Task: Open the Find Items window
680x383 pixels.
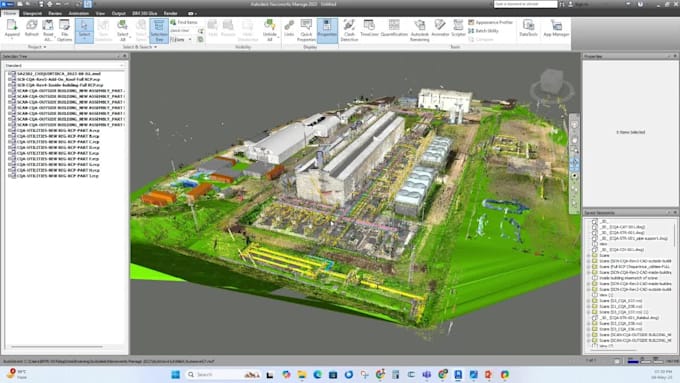Action: (184, 22)
